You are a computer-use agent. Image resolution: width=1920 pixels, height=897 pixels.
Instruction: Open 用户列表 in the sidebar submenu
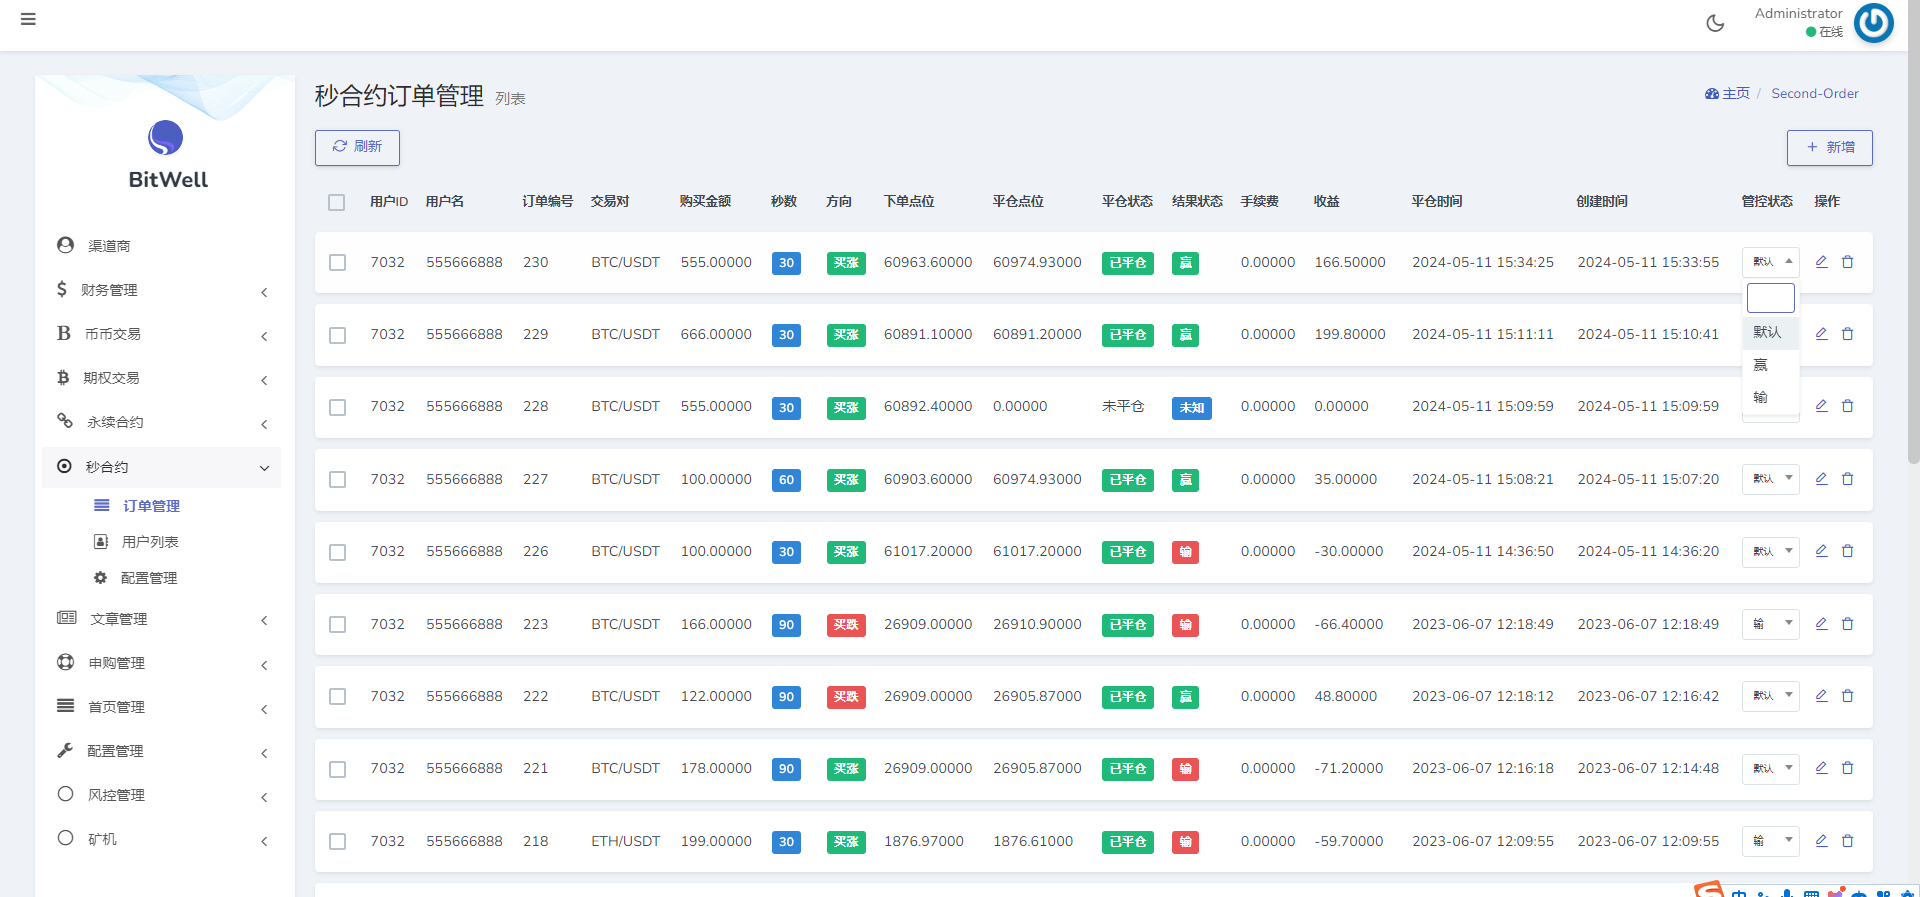tap(150, 542)
